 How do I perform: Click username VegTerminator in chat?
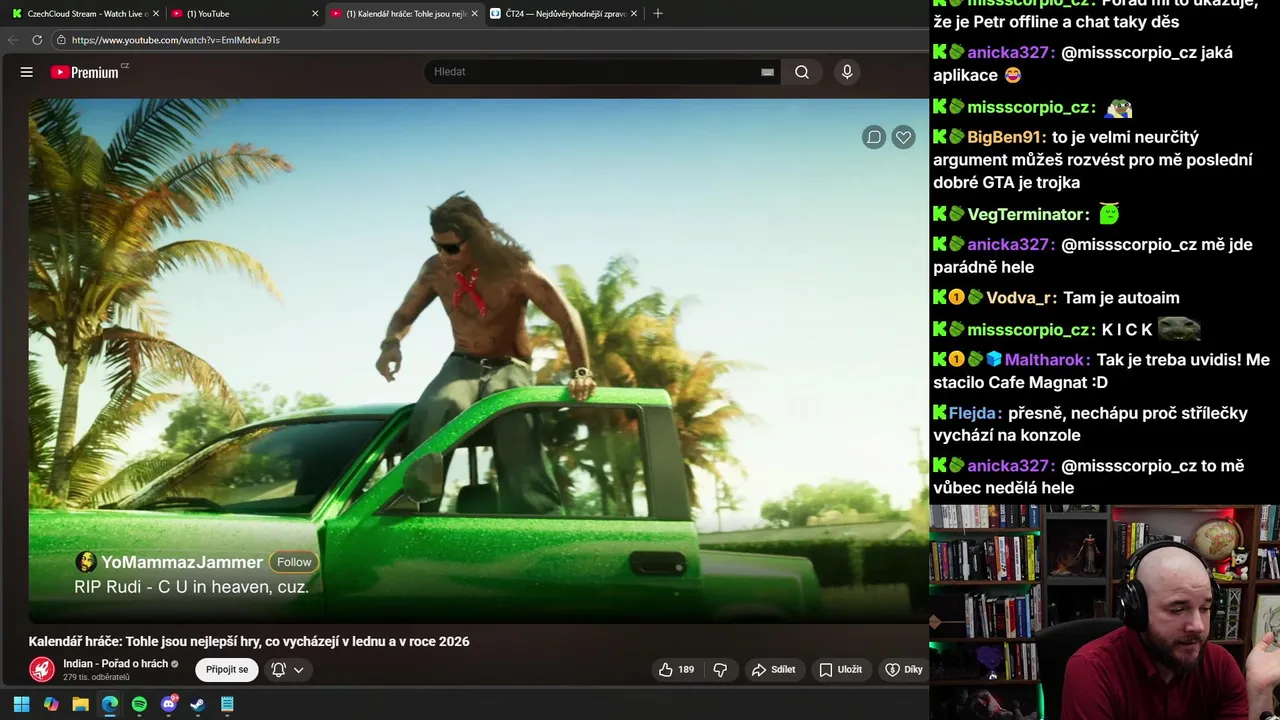tap(1027, 214)
